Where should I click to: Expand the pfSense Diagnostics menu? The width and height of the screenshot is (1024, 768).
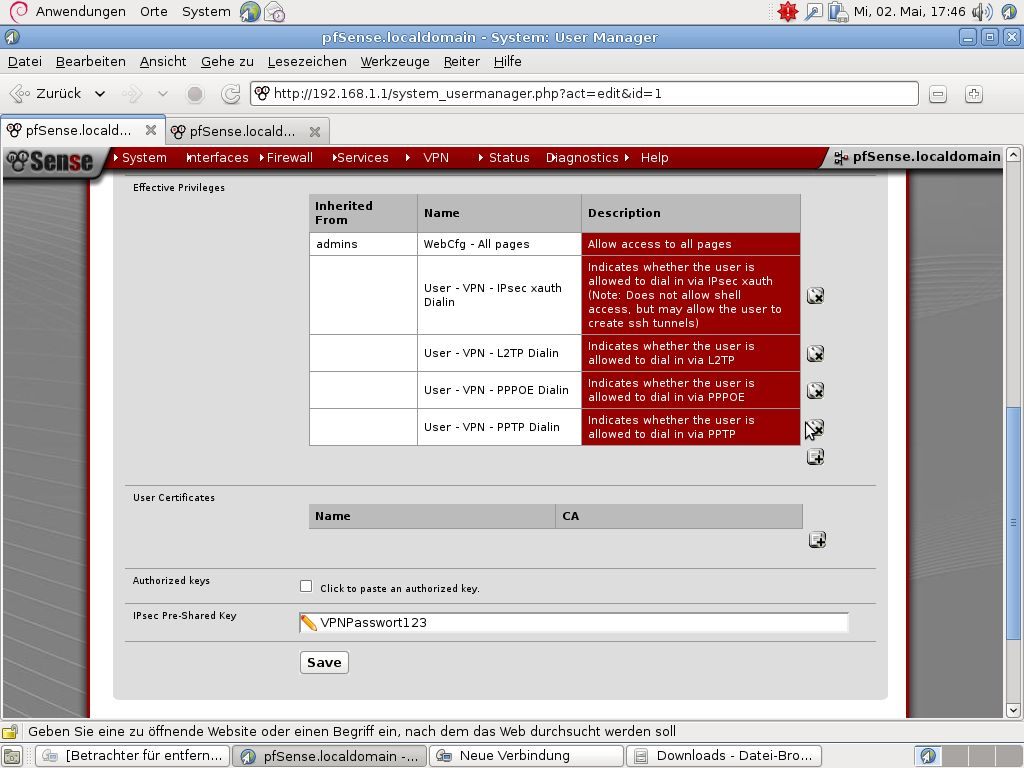582,157
